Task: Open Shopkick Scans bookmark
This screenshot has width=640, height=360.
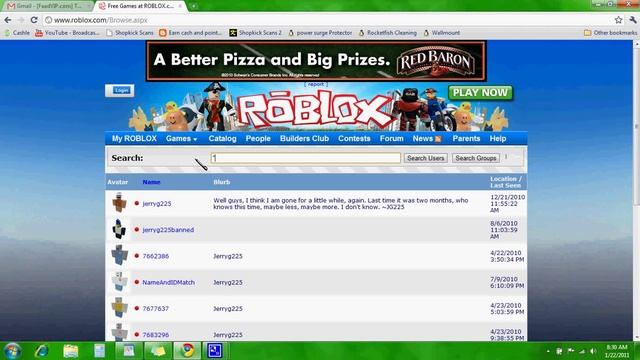Action: pyautogui.click(x=130, y=33)
